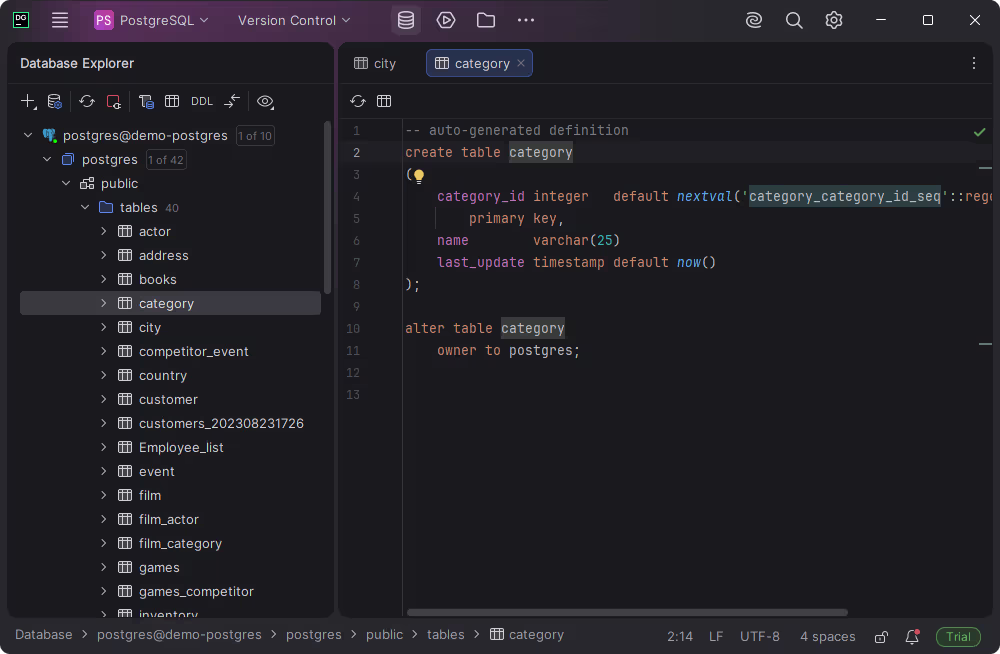Click 'public' in the breadcrumb bar
Image resolution: width=1000 pixels, height=654 pixels.
[384, 635]
